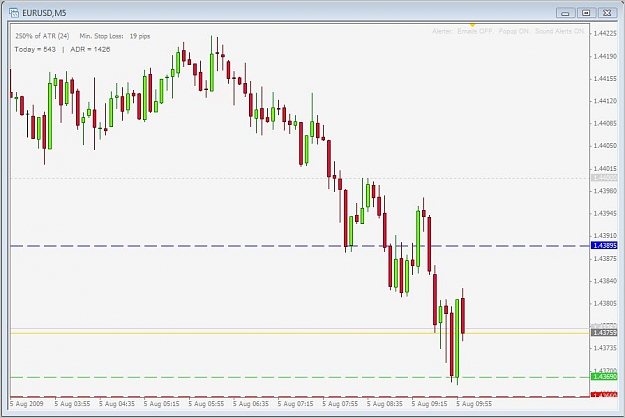This screenshot has width=625, height=418.
Task: Click the 'Popup ON' alerter label
Action: pos(513,31)
